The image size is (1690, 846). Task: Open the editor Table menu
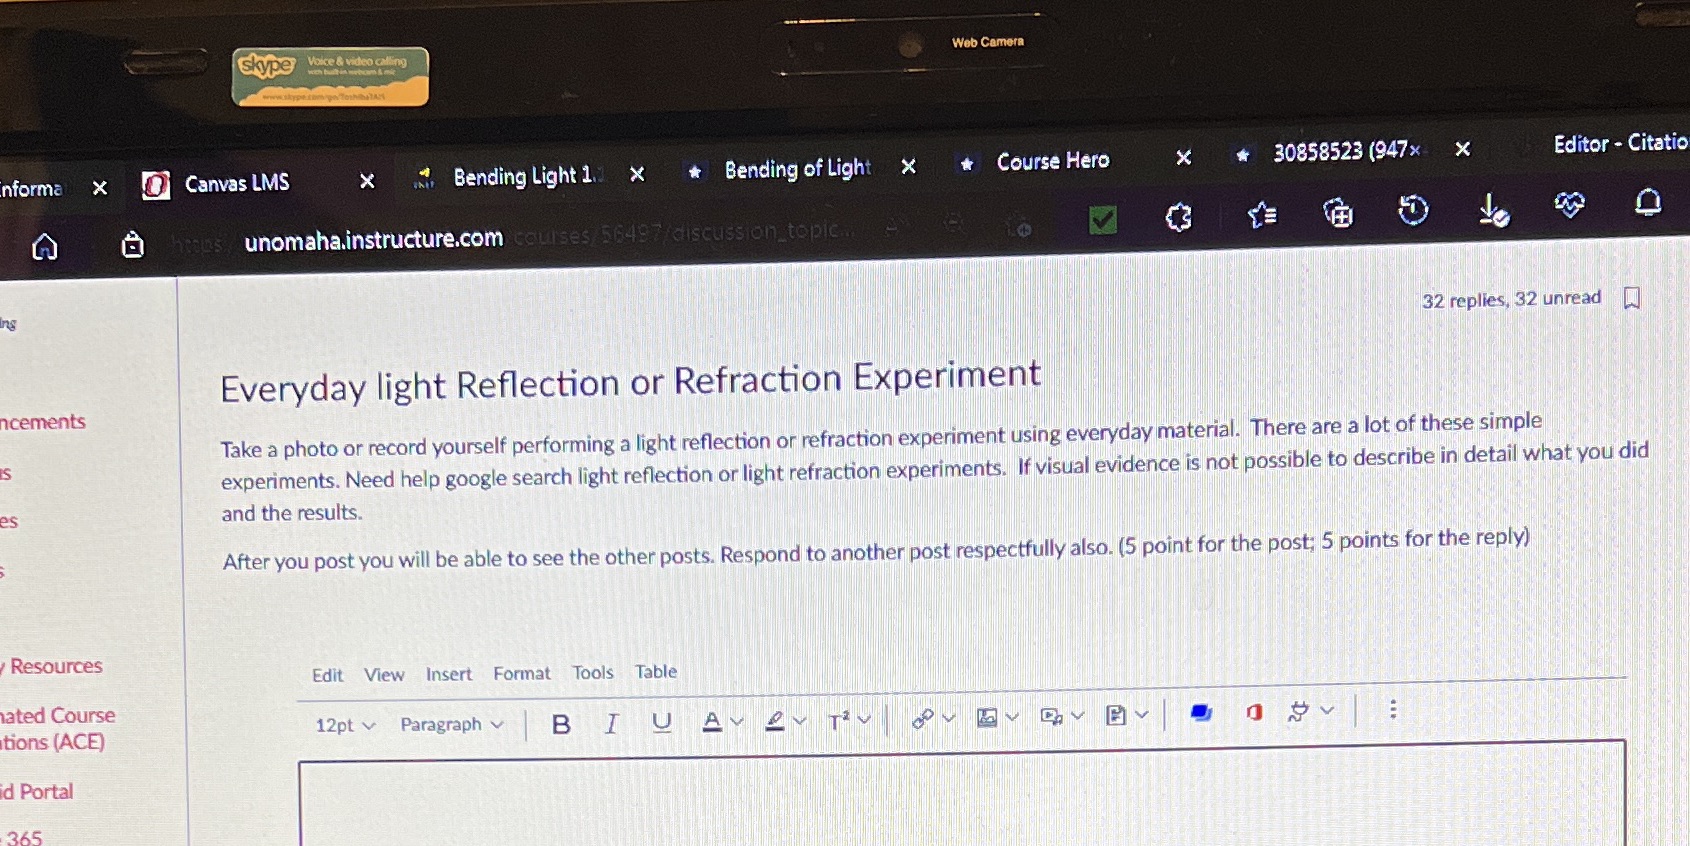[656, 671]
